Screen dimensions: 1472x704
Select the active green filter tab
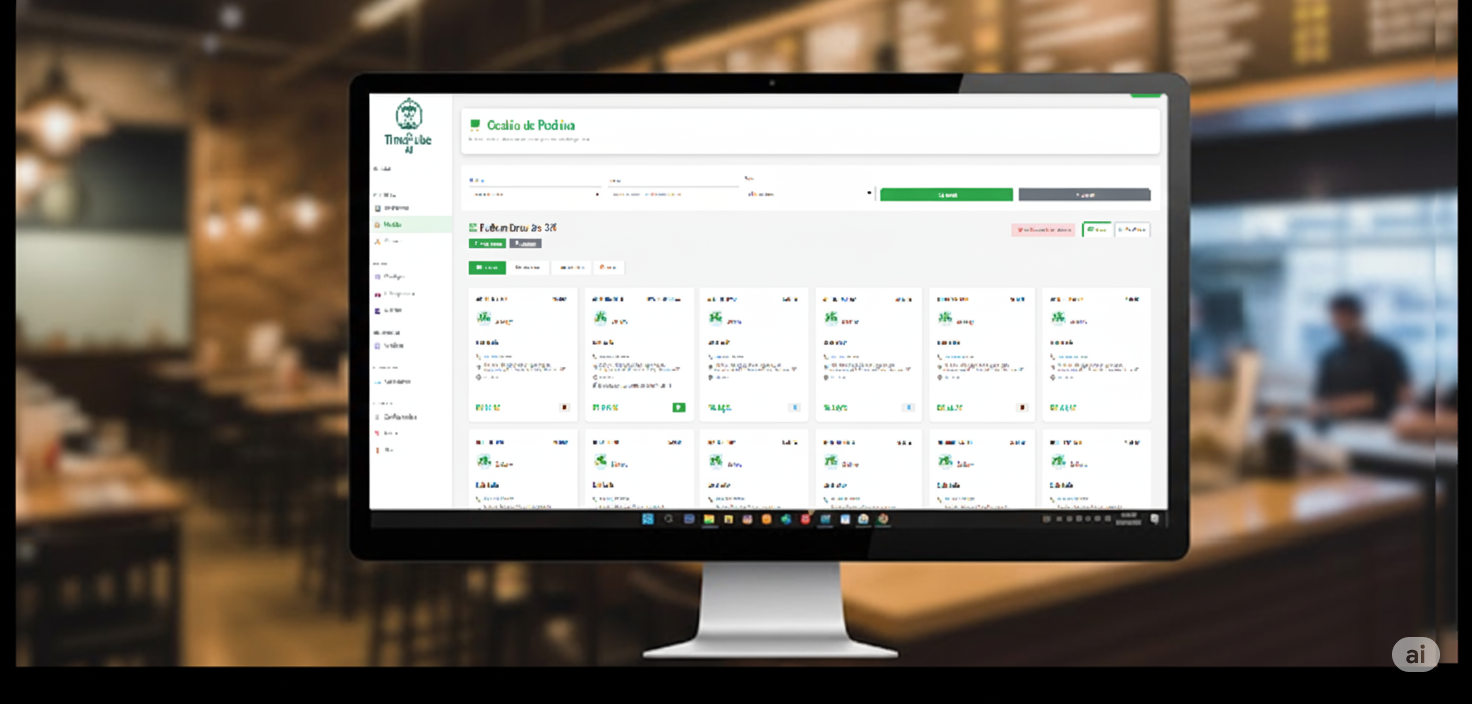(x=487, y=268)
